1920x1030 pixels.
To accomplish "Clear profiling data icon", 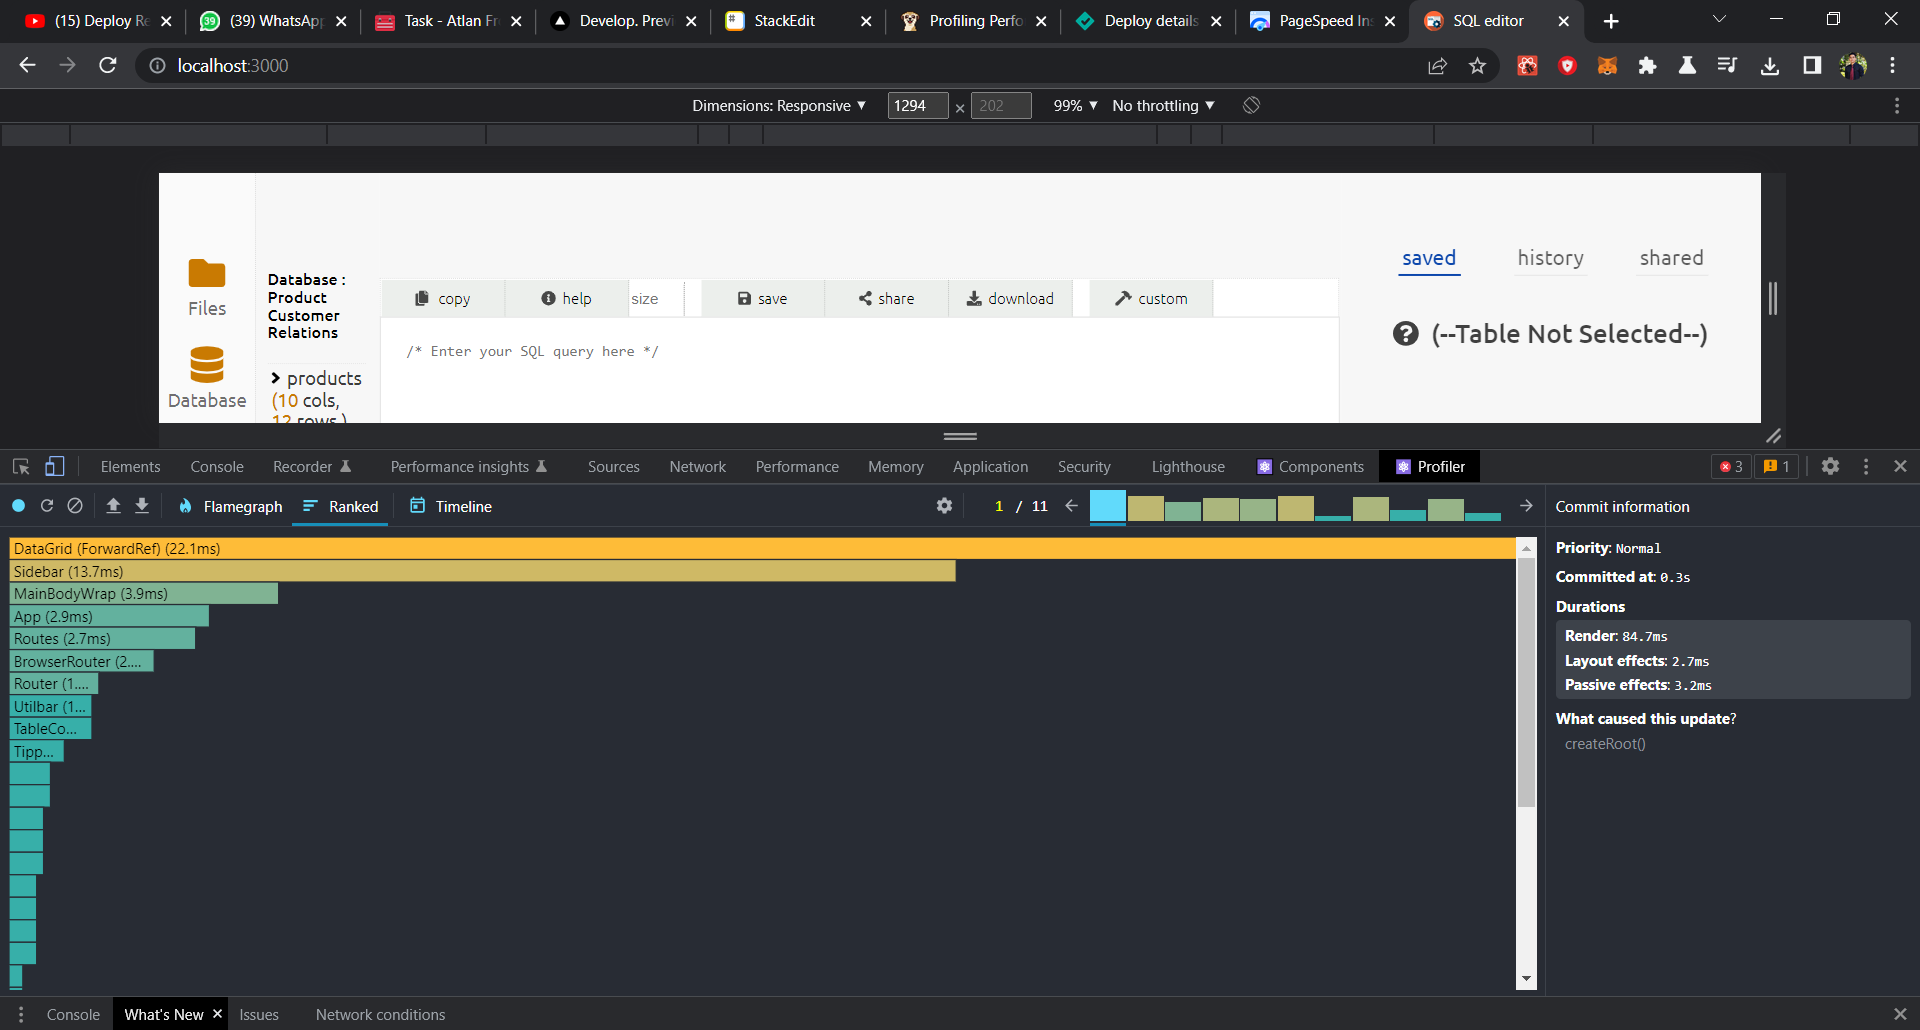I will pos(75,506).
